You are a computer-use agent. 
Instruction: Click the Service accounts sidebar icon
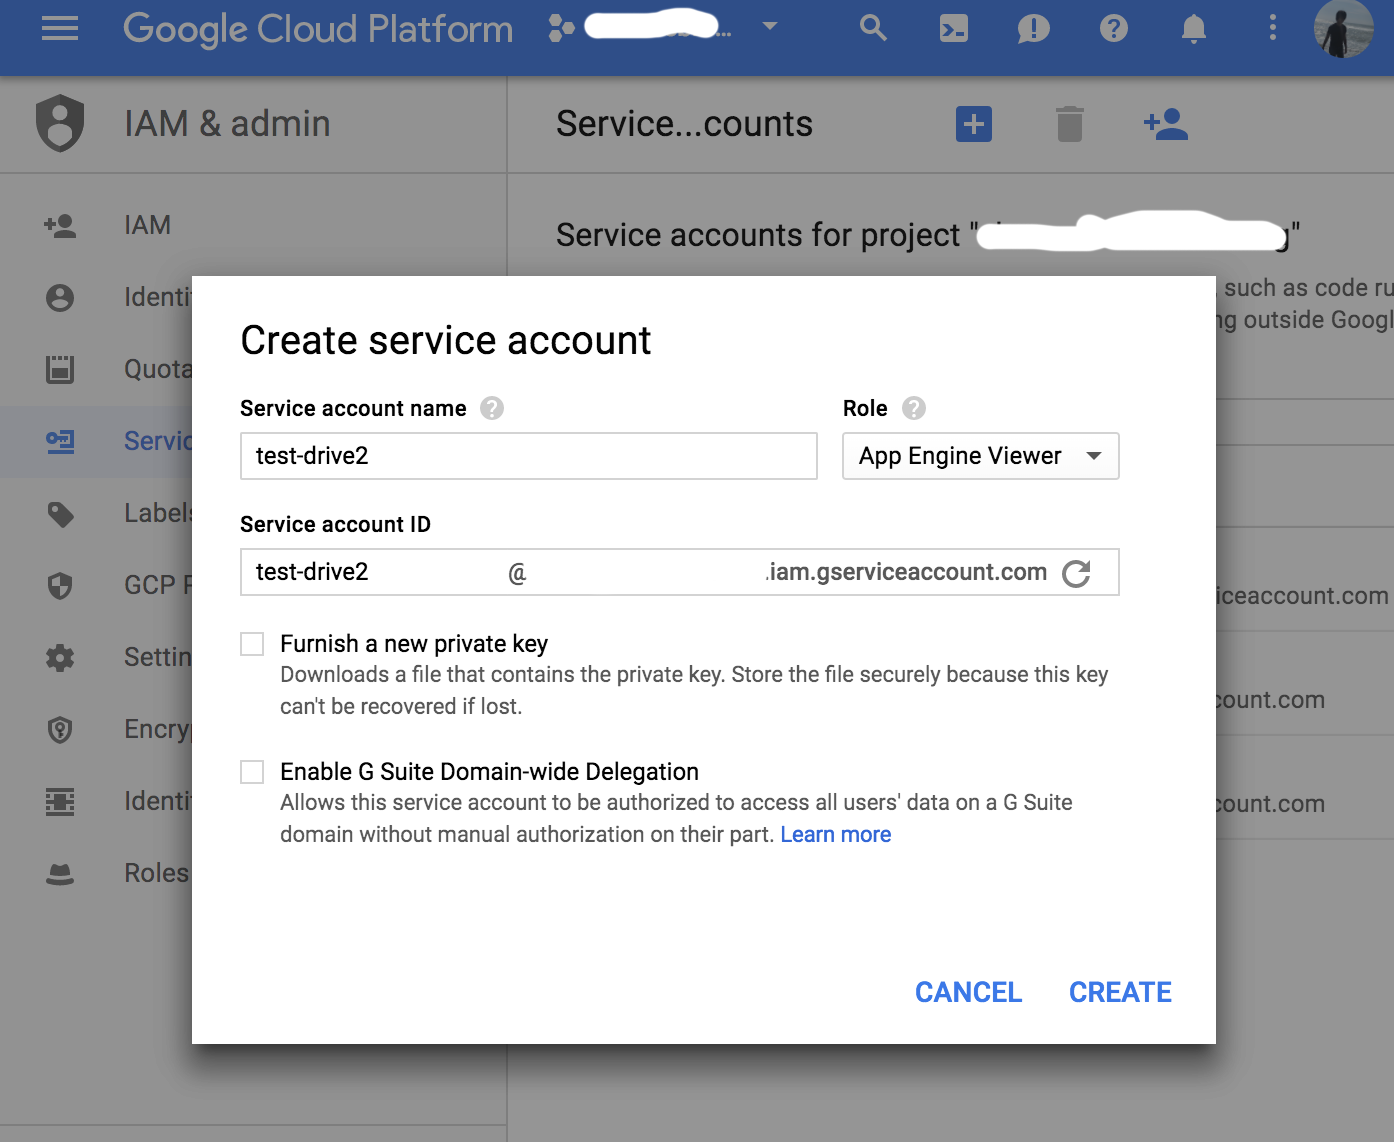click(60, 441)
